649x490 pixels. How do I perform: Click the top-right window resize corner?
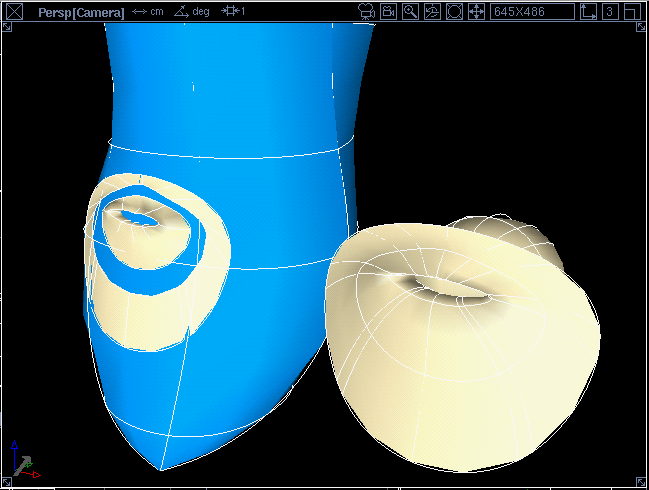coord(641,27)
